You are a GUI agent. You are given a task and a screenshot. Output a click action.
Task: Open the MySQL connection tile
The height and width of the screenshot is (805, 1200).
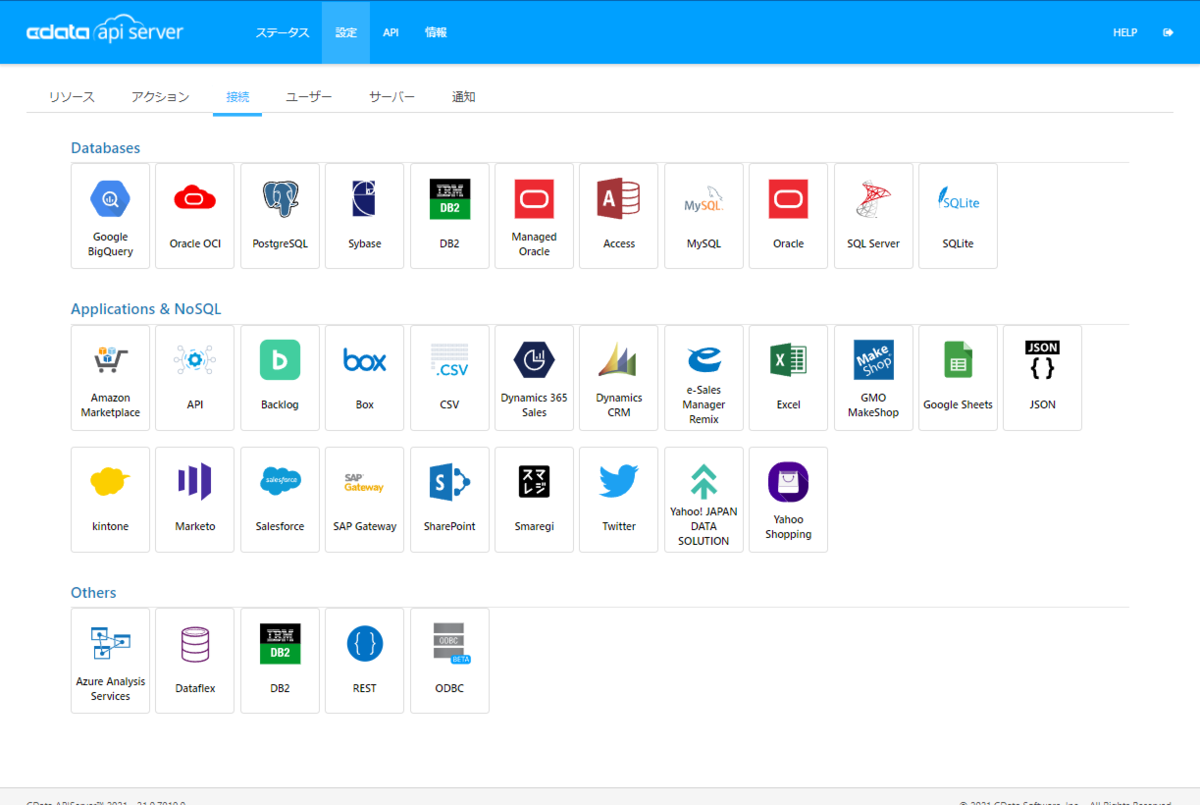(x=704, y=216)
